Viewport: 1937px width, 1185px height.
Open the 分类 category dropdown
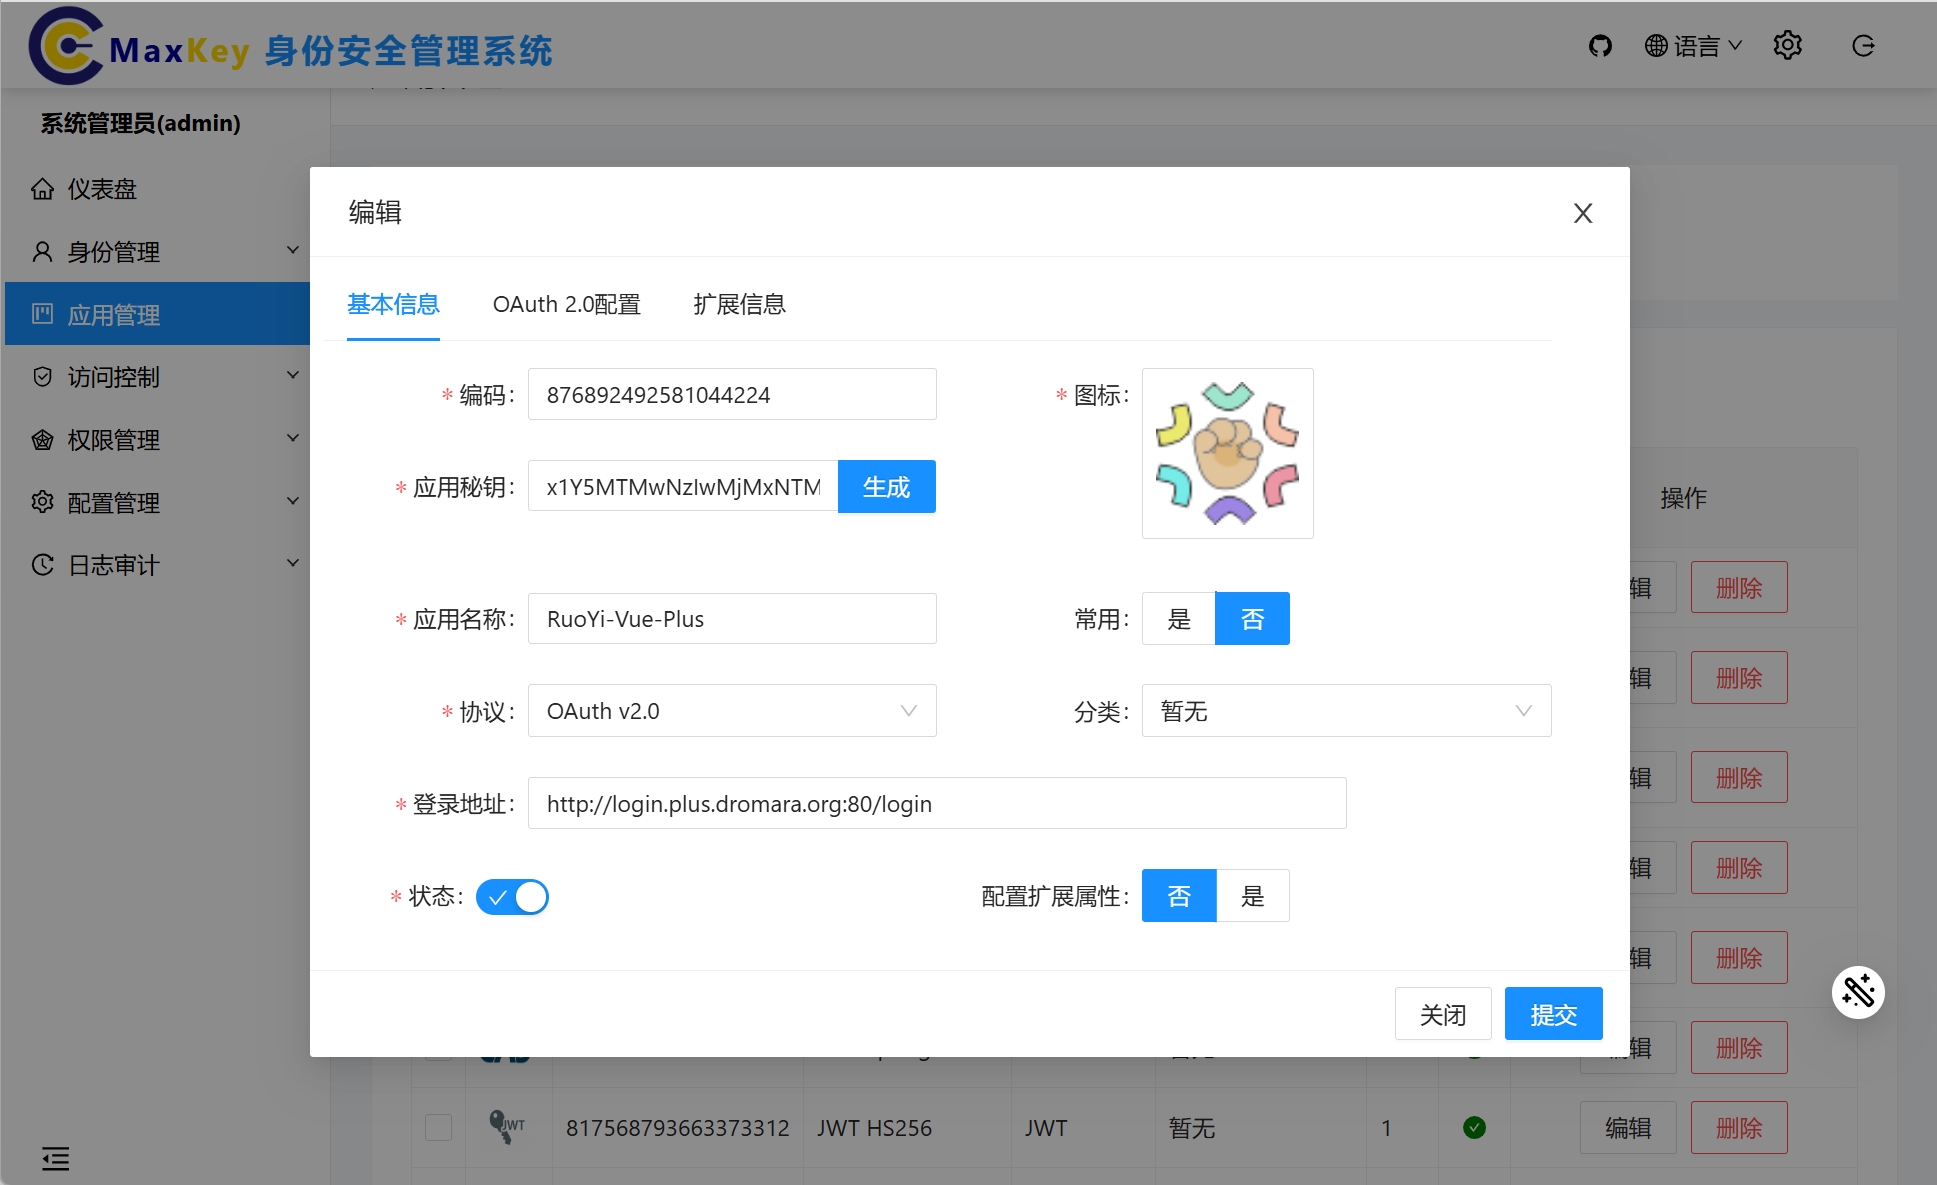[1345, 710]
